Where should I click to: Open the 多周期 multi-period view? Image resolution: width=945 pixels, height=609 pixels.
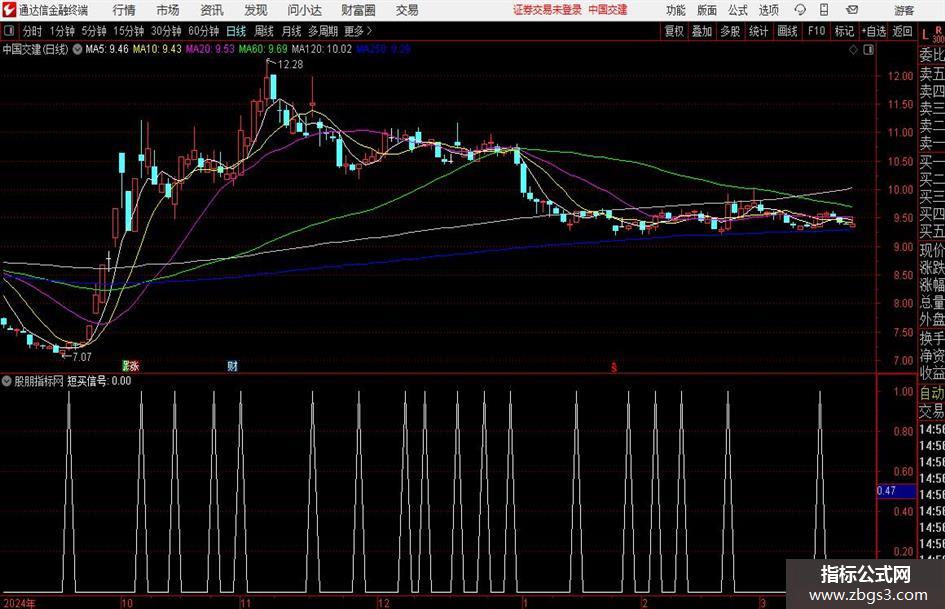(323, 31)
